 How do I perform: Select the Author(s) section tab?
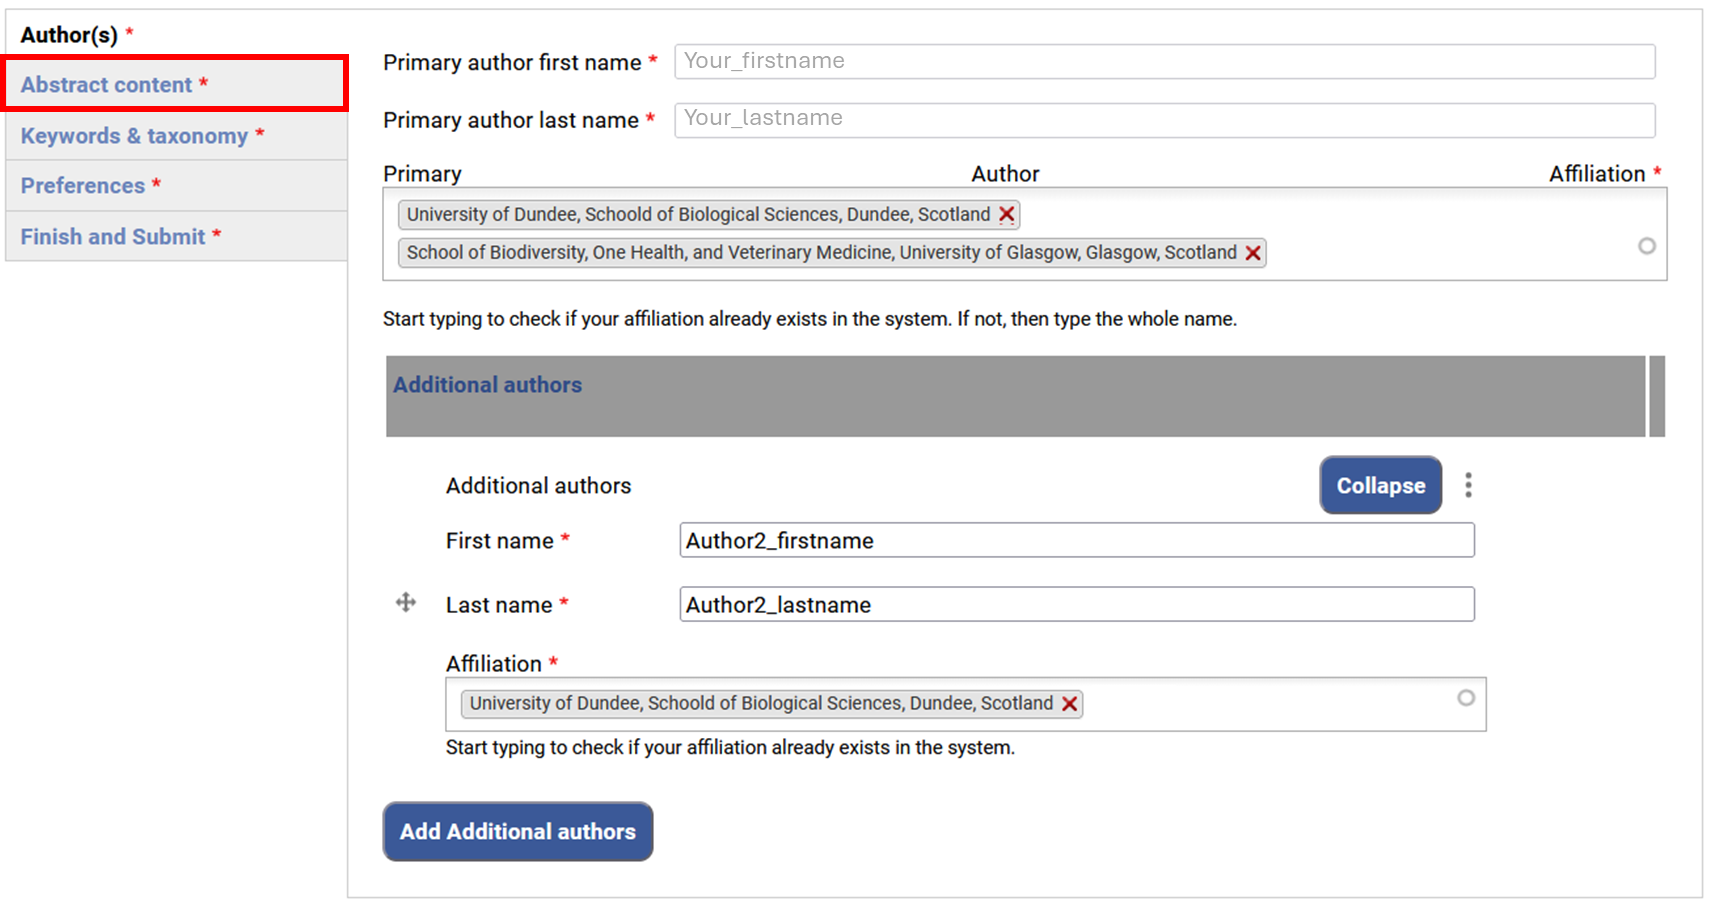click(69, 35)
